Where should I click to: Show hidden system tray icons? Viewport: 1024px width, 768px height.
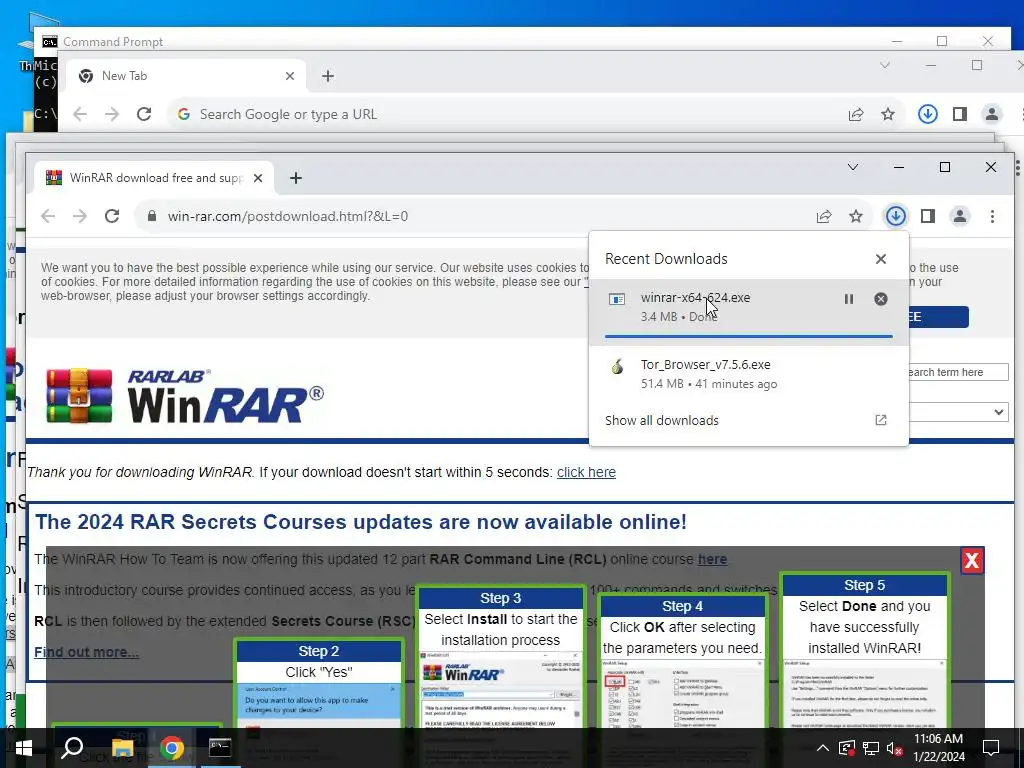pos(822,748)
